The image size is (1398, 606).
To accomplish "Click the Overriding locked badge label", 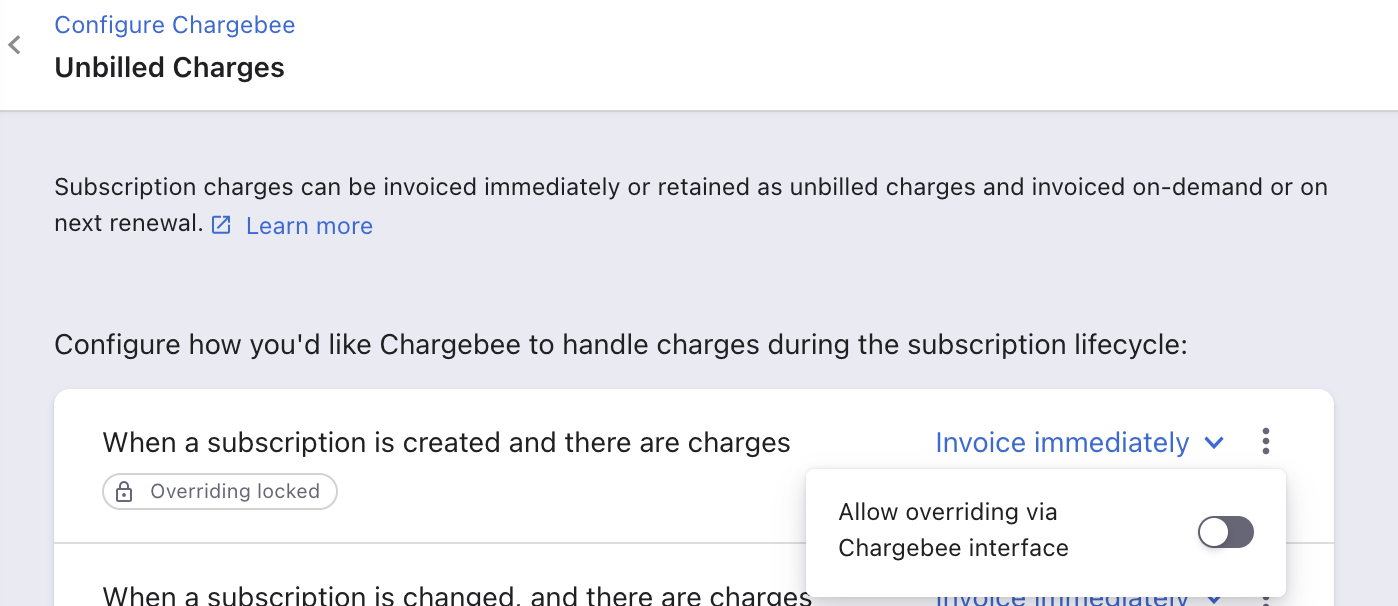I will pyautogui.click(x=234, y=491).
